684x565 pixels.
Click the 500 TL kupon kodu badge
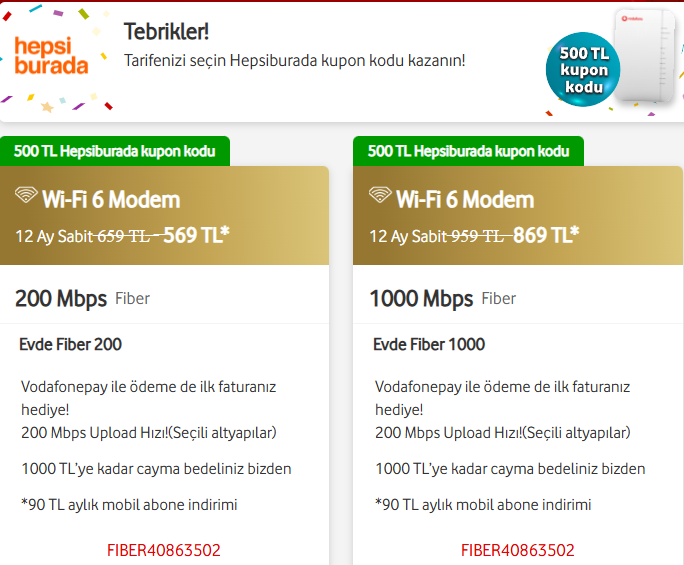point(582,68)
